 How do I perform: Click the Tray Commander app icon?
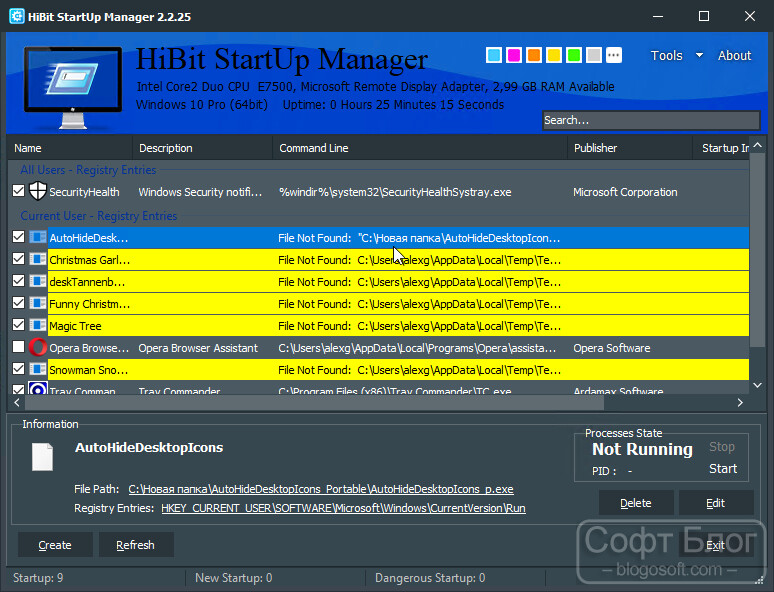(38, 388)
